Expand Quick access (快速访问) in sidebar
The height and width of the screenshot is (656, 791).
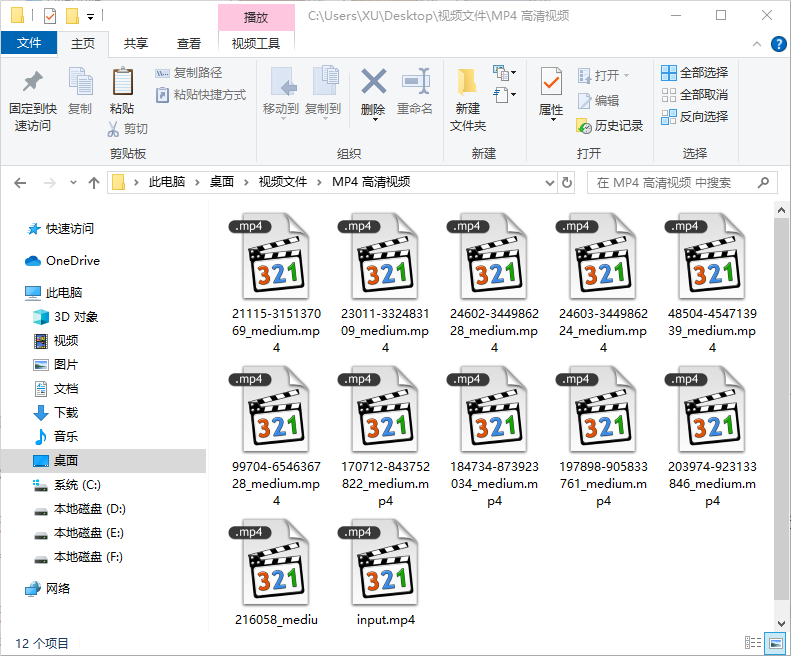pos(61,229)
